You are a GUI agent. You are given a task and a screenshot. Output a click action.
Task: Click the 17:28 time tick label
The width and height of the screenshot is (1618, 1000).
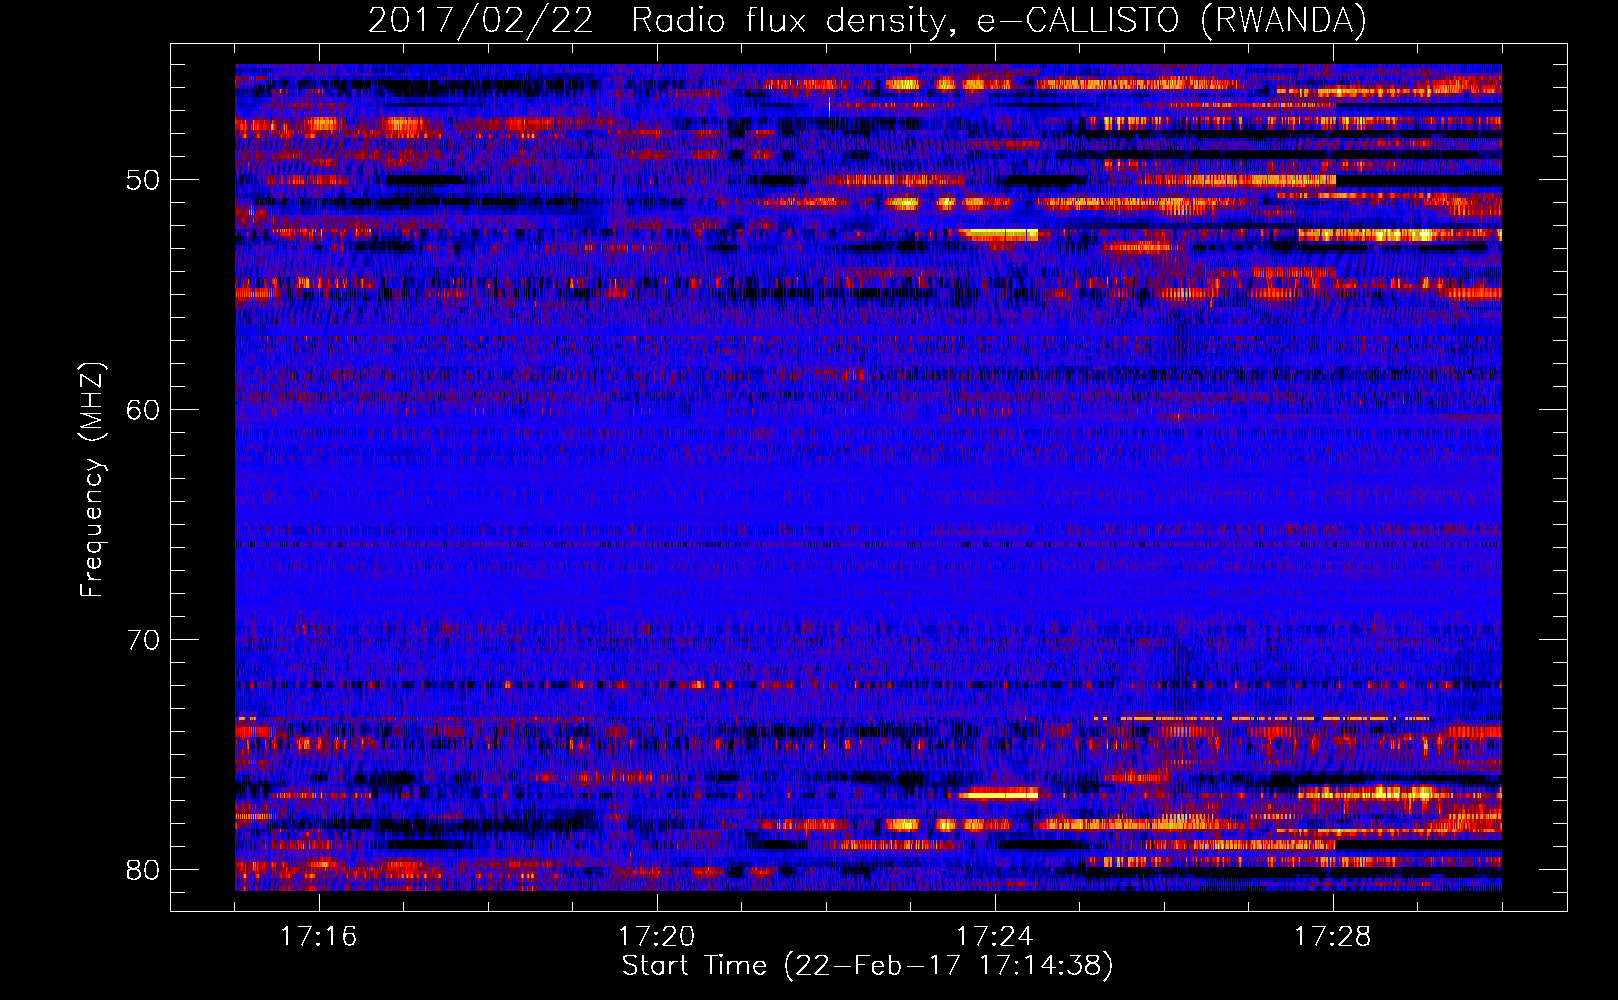pyautogui.click(x=1332, y=937)
